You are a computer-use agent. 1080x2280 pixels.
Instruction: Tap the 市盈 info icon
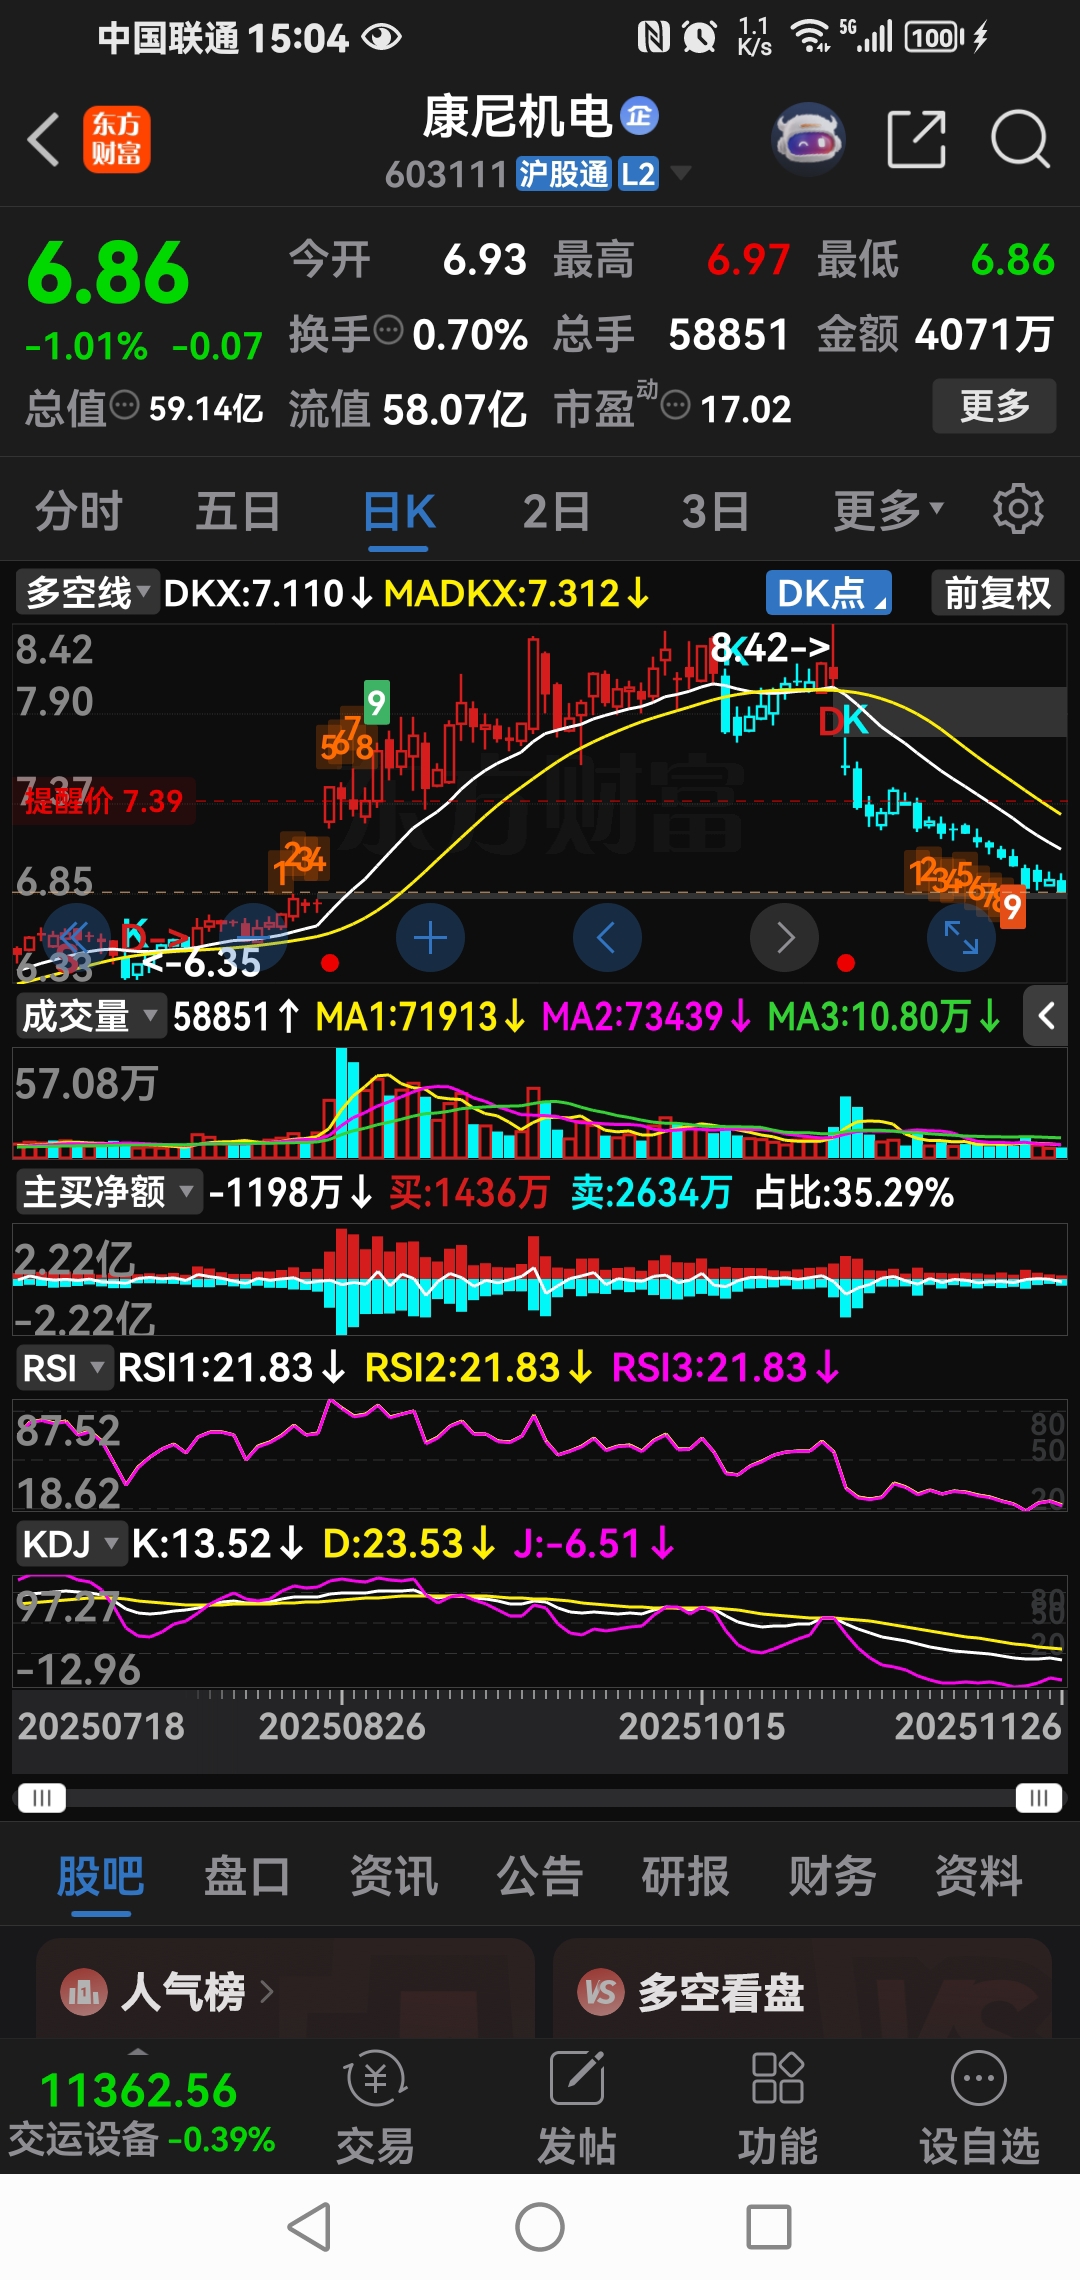(x=676, y=405)
